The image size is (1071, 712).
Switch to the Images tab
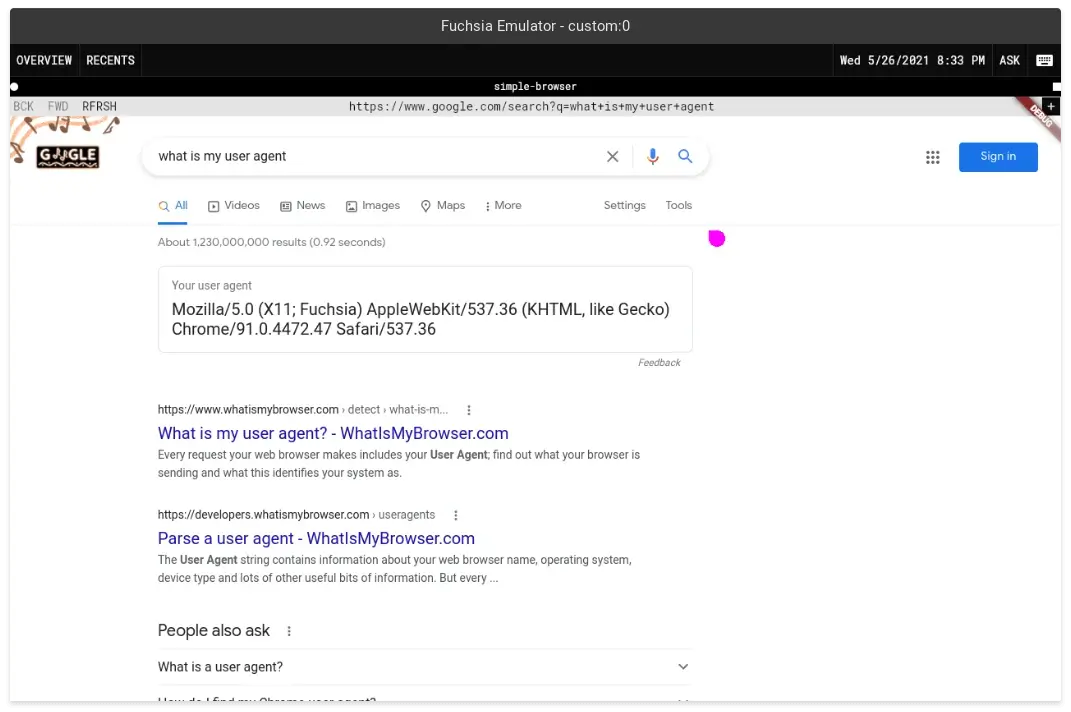click(x=373, y=206)
